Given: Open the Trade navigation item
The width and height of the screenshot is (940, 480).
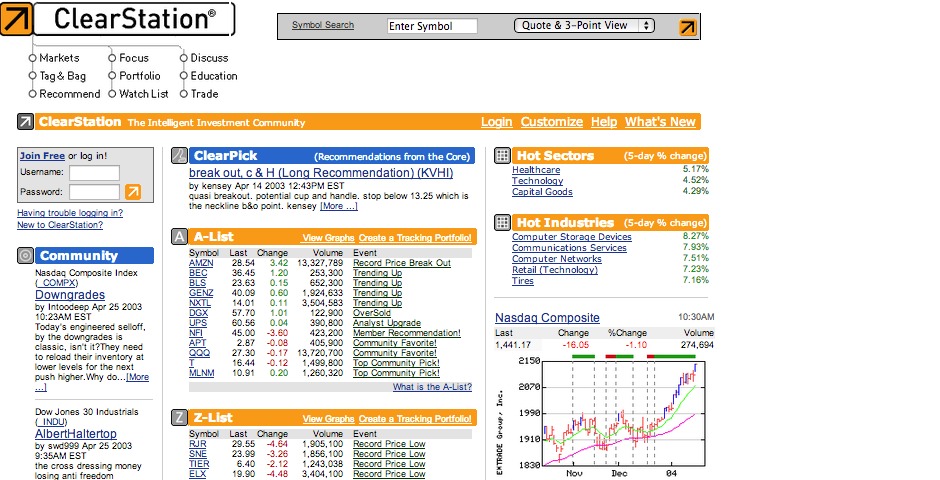Looking at the screenshot, I should 204,94.
